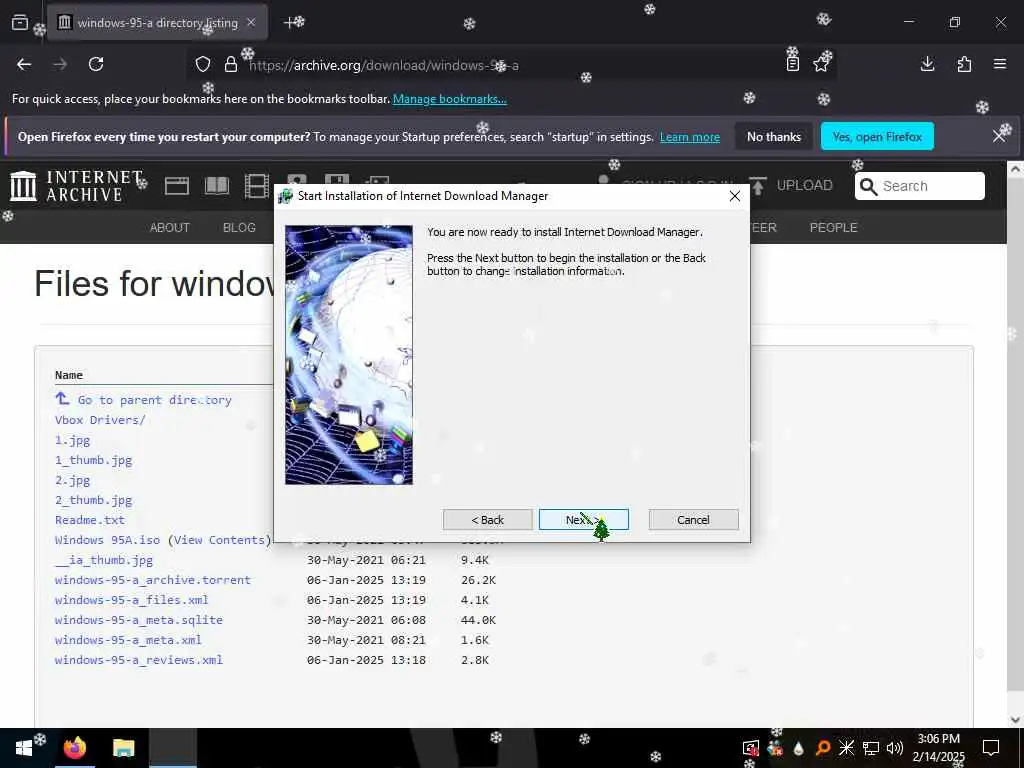
Task: Open the PEOPLE menu item
Action: [833, 227]
